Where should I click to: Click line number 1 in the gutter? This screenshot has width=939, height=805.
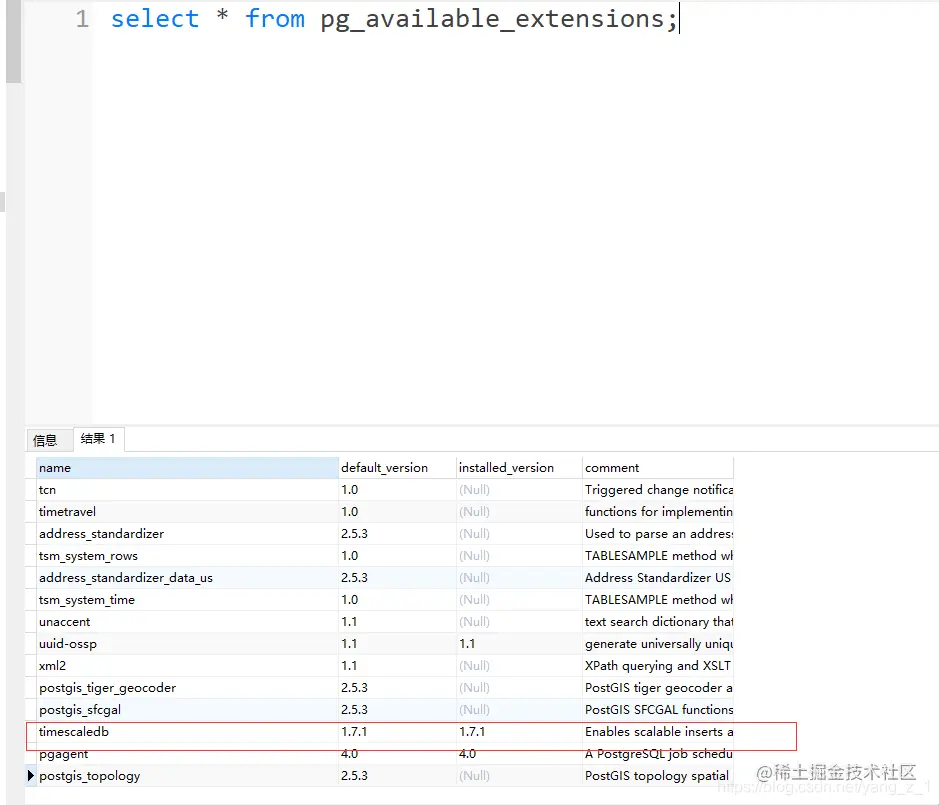point(82,19)
